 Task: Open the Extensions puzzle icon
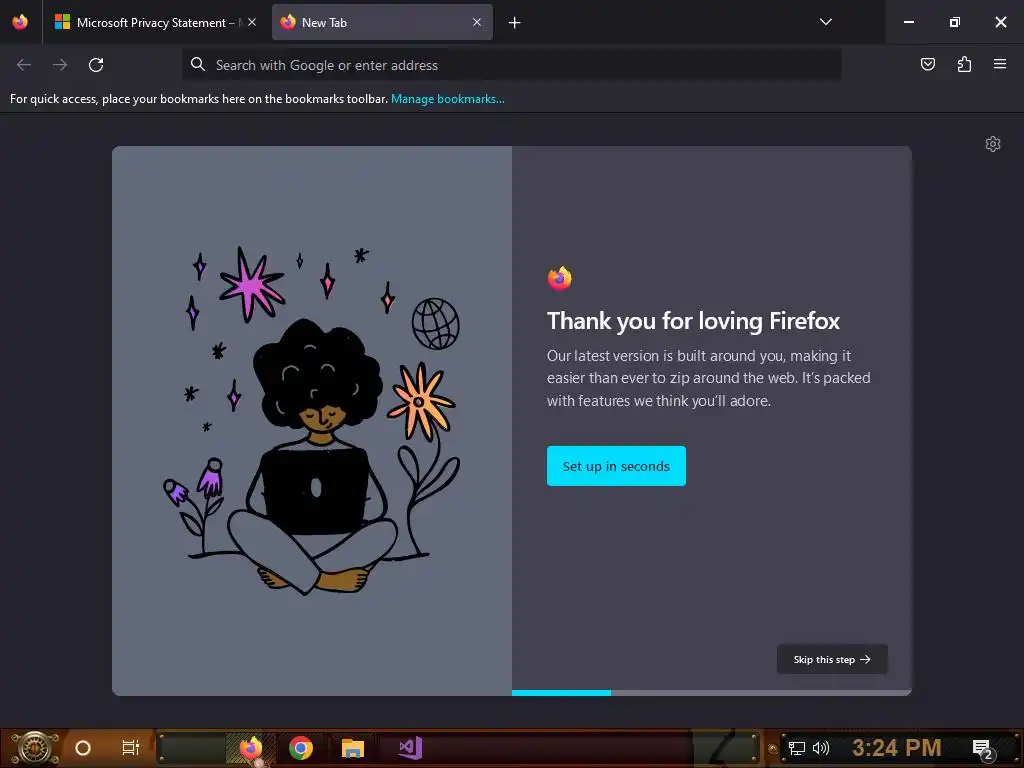tap(964, 64)
